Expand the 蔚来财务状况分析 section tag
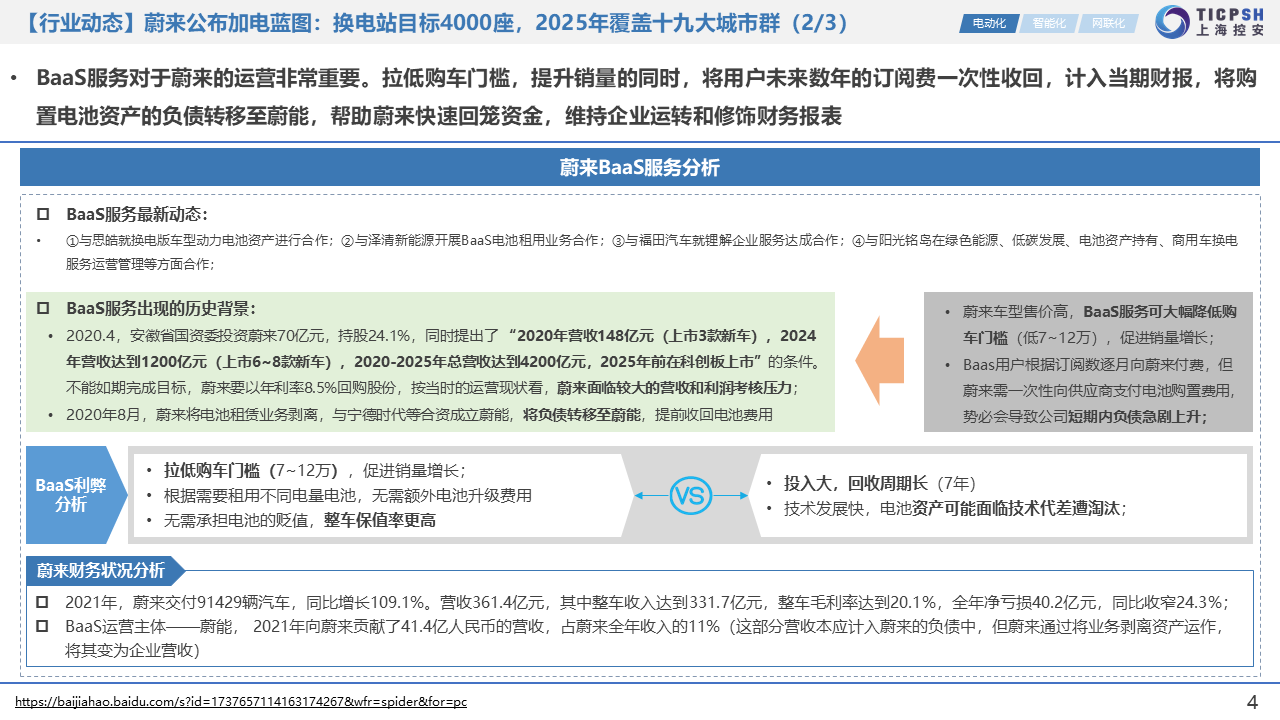 click(x=102, y=570)
